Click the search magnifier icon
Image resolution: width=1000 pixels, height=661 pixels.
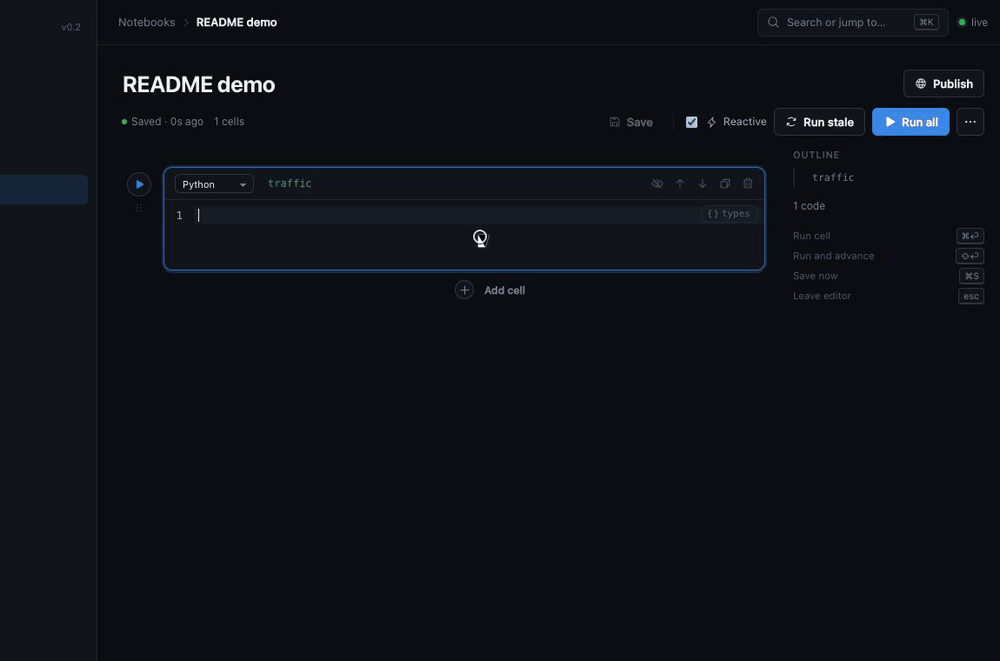[x=773, y=22]
